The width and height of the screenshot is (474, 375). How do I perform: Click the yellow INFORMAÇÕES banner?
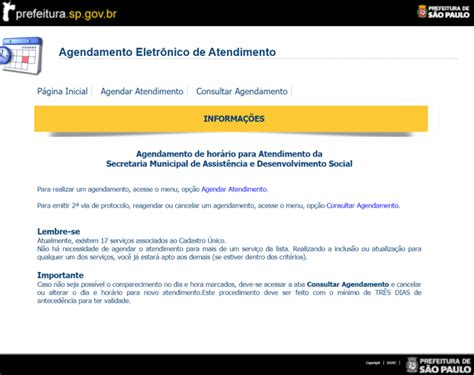click(x=231, y=119)
